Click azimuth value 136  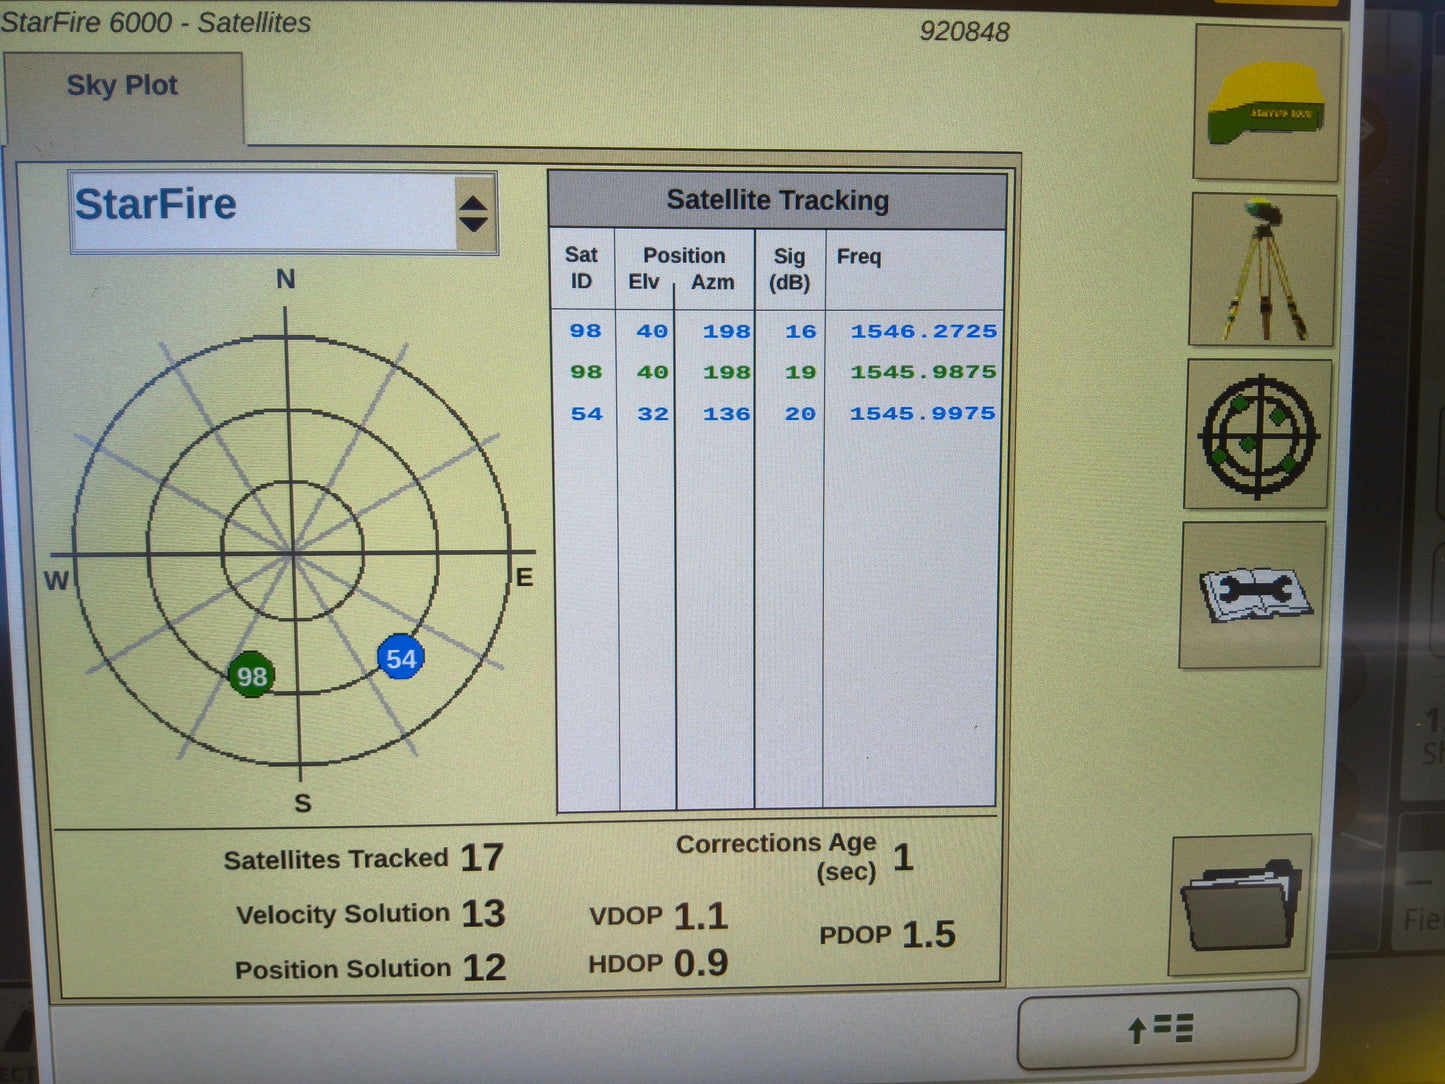[726, 413]
